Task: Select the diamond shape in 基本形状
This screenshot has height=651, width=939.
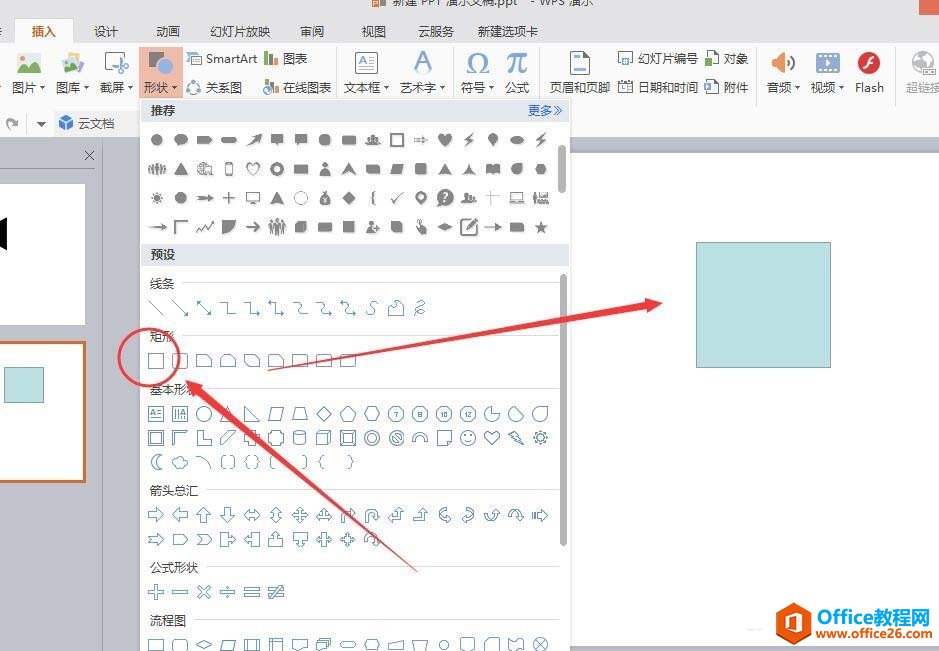Action: [x=323, y=414]
